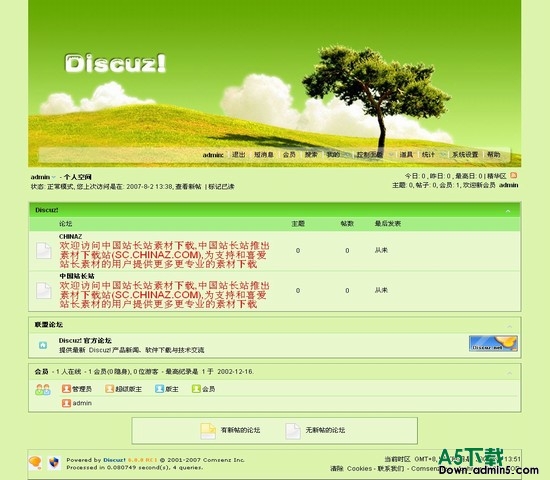
Task: Click the 最后发表 column header
Action: (x=388, y=224)
